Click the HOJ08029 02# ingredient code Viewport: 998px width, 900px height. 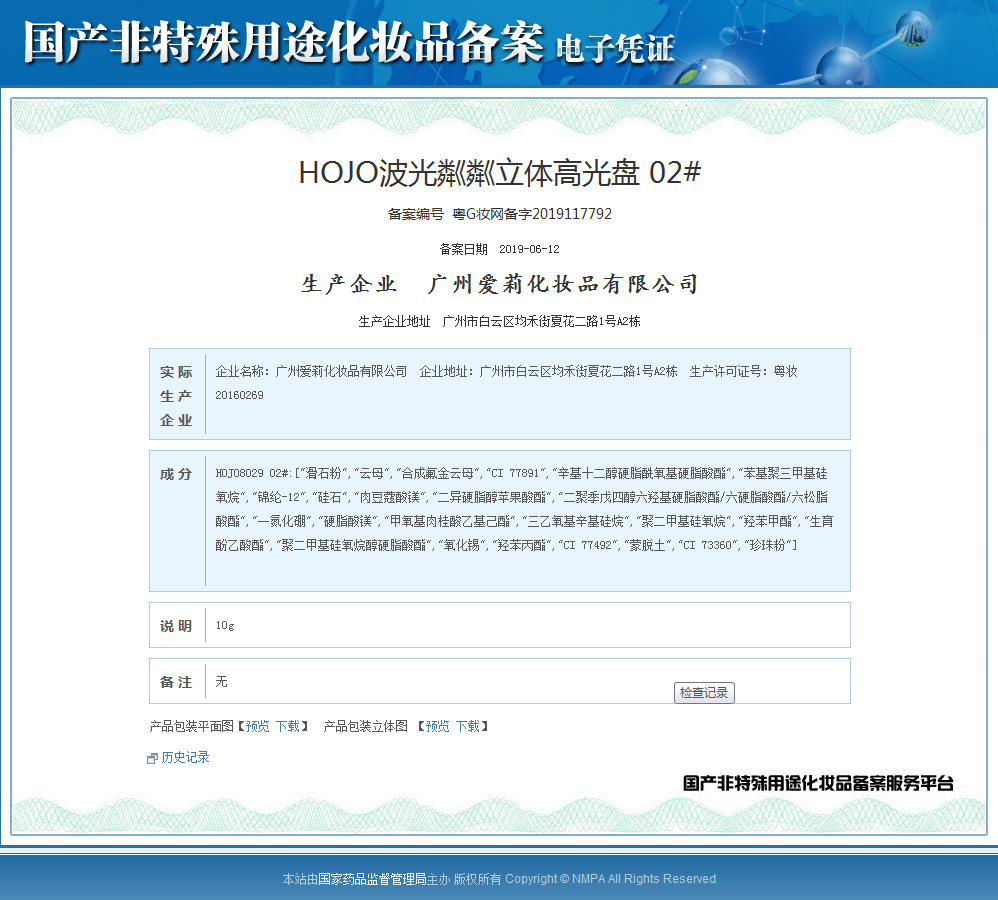pyautogui.click(x=253, y=474)
